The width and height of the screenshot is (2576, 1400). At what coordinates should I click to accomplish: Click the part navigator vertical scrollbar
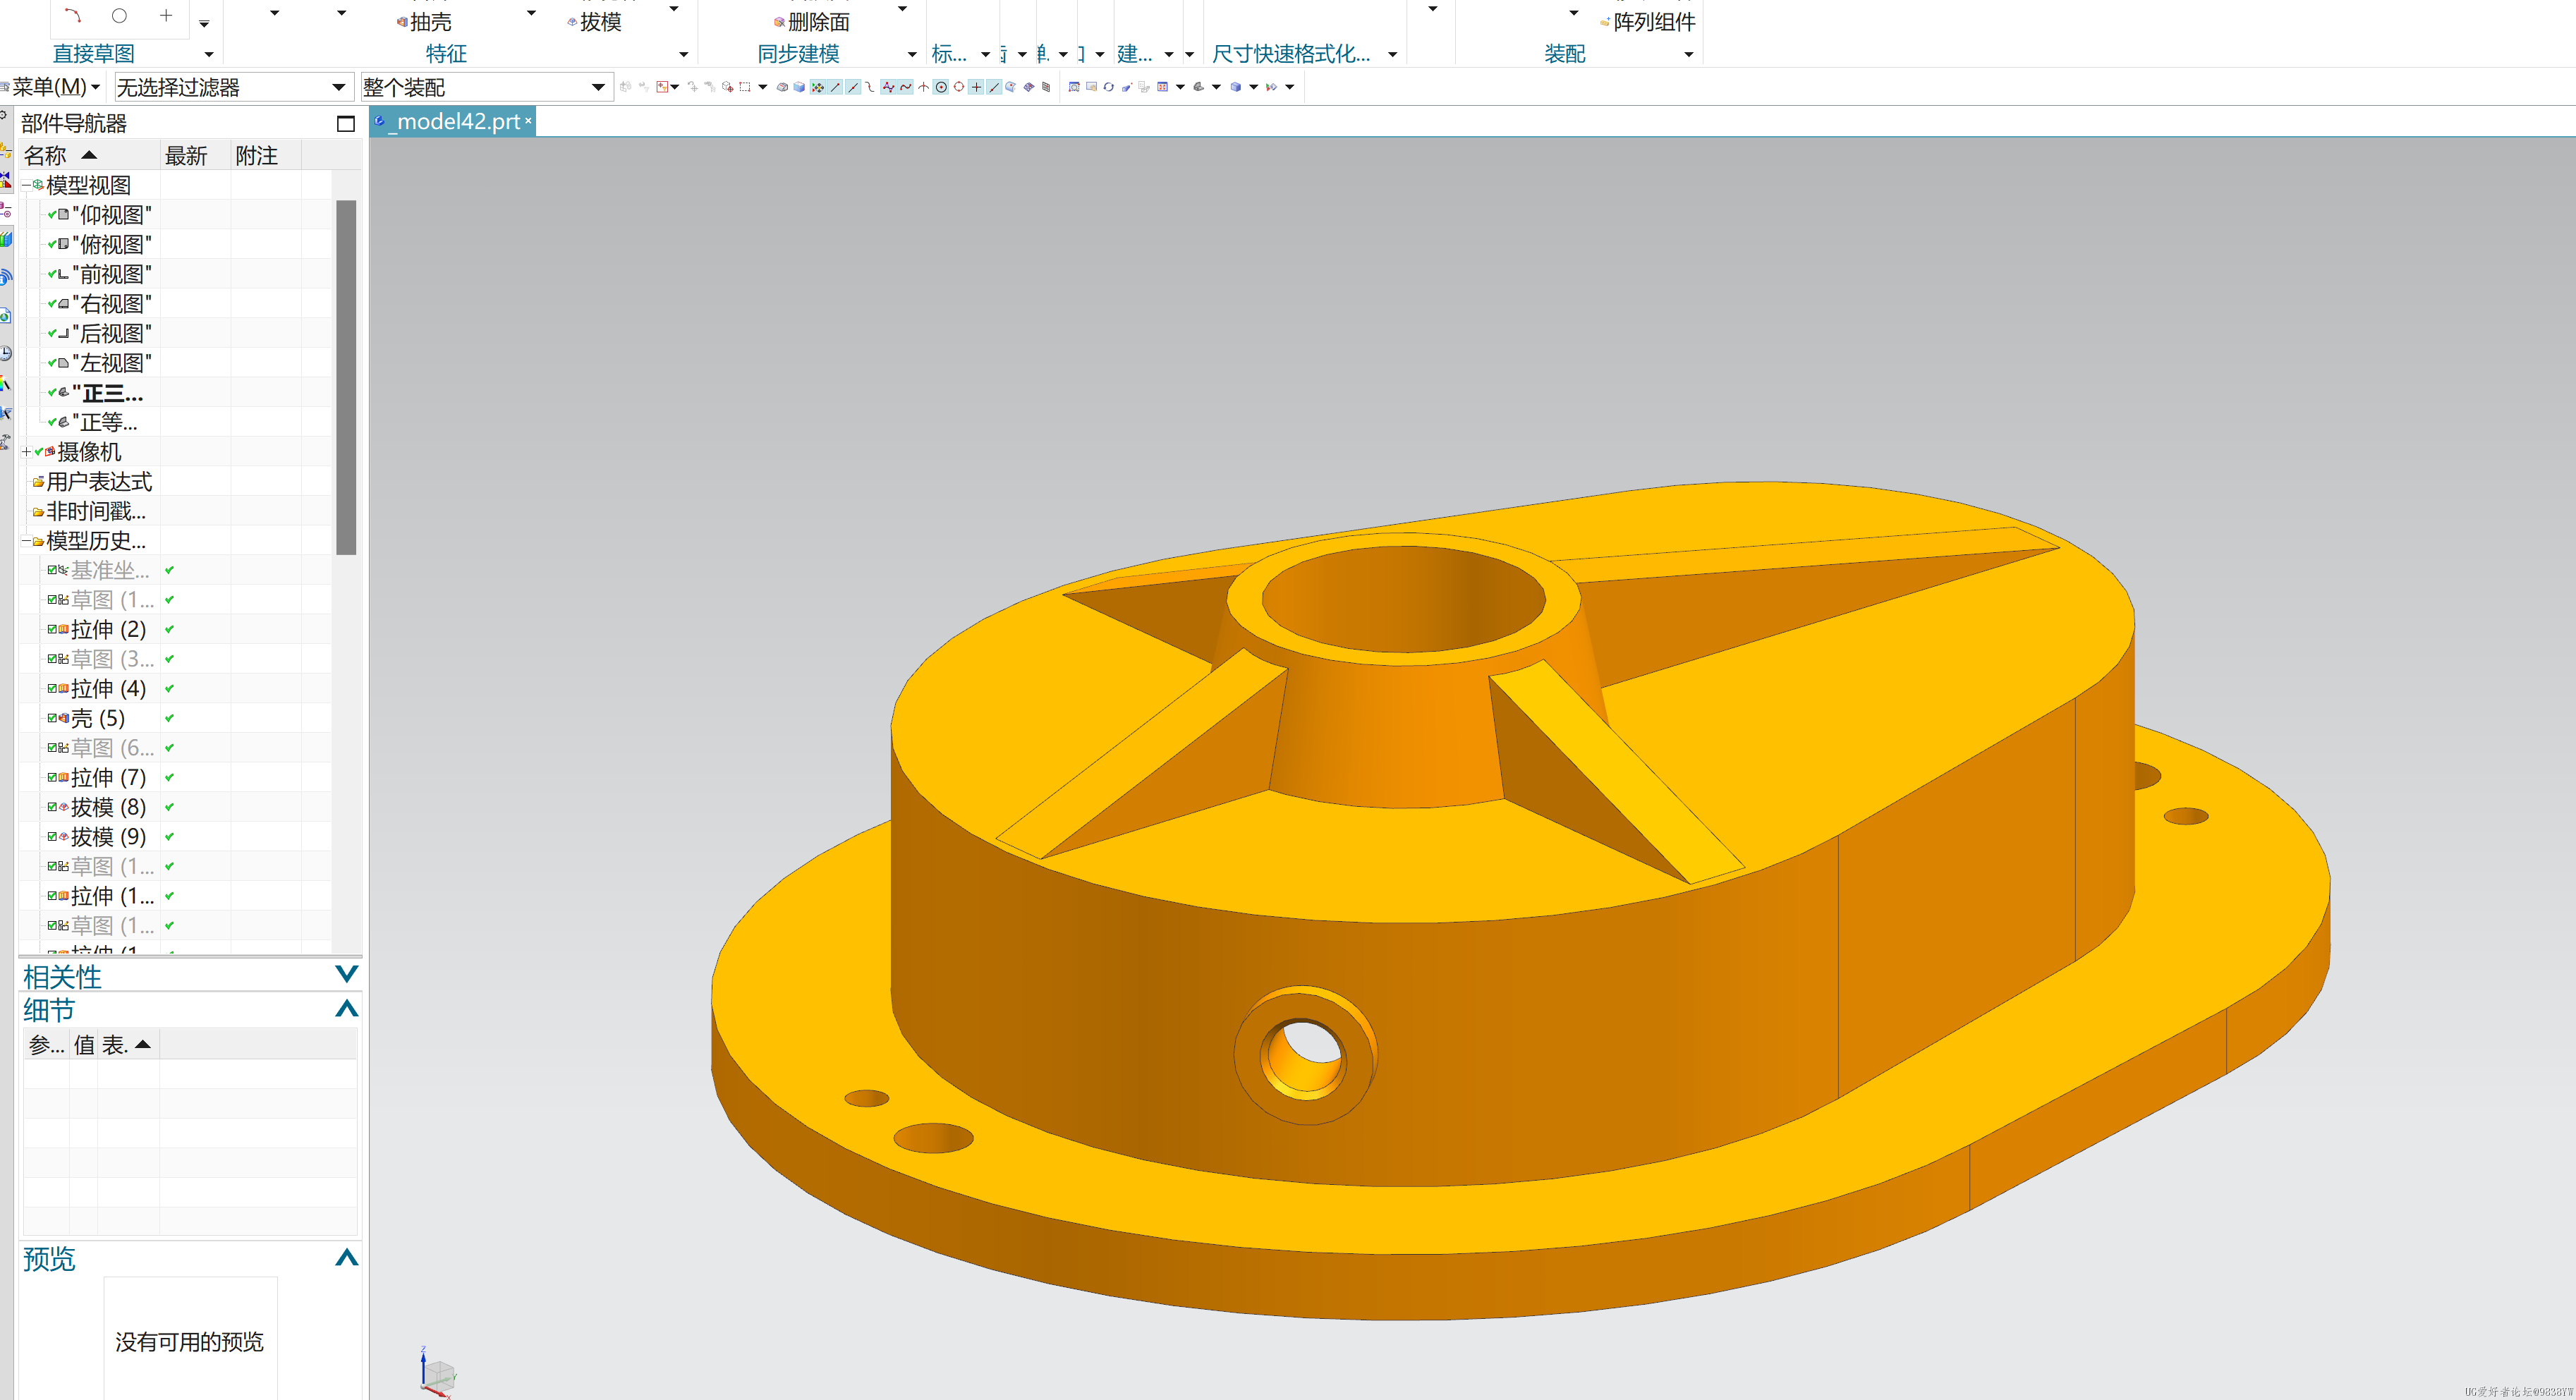tap(346, 377)
